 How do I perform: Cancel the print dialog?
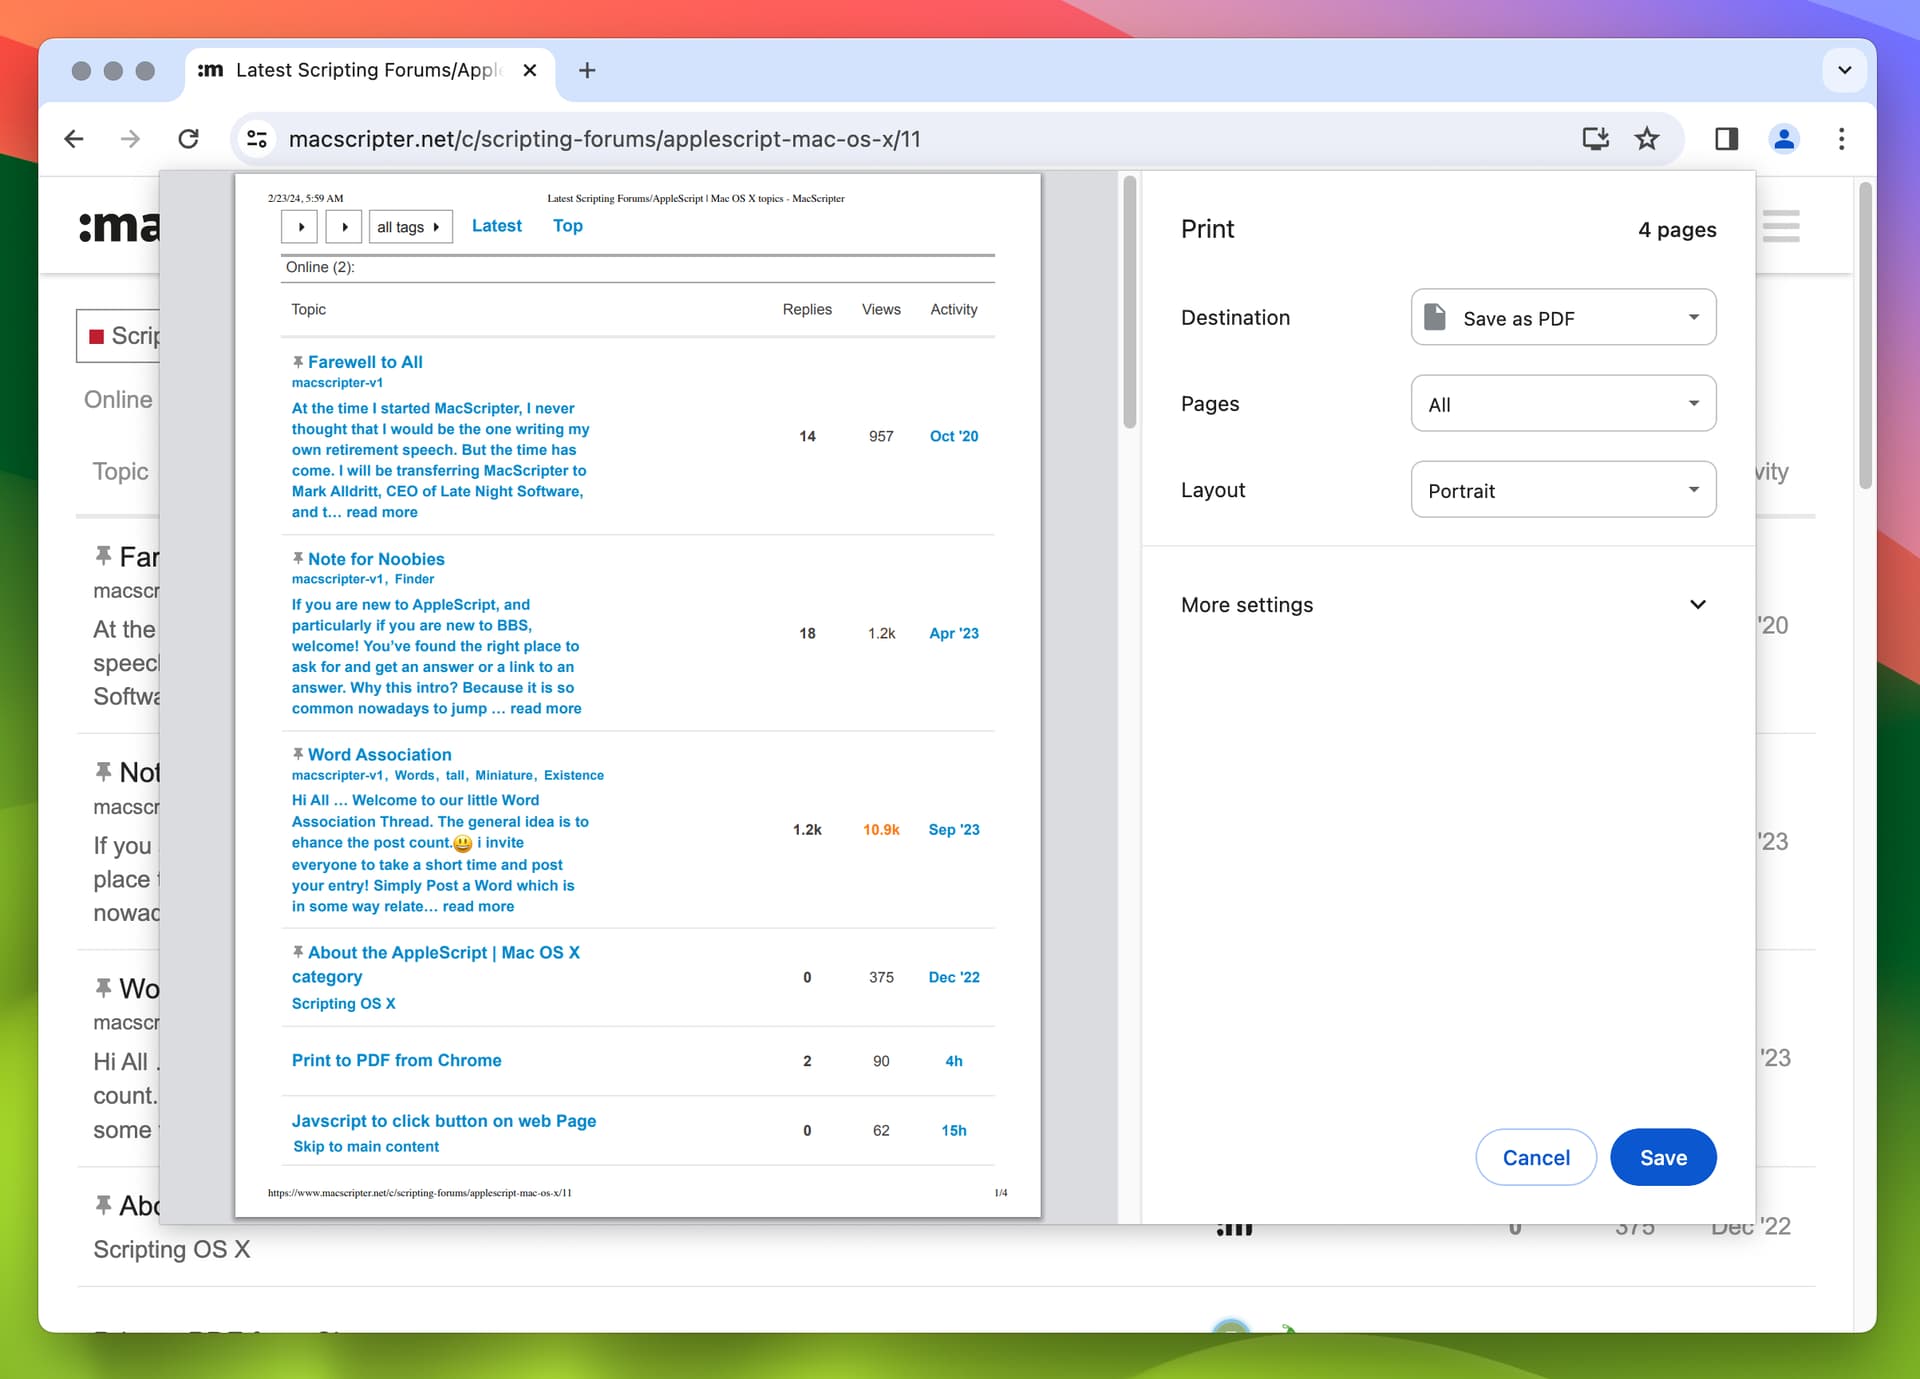[1535, 1157]
